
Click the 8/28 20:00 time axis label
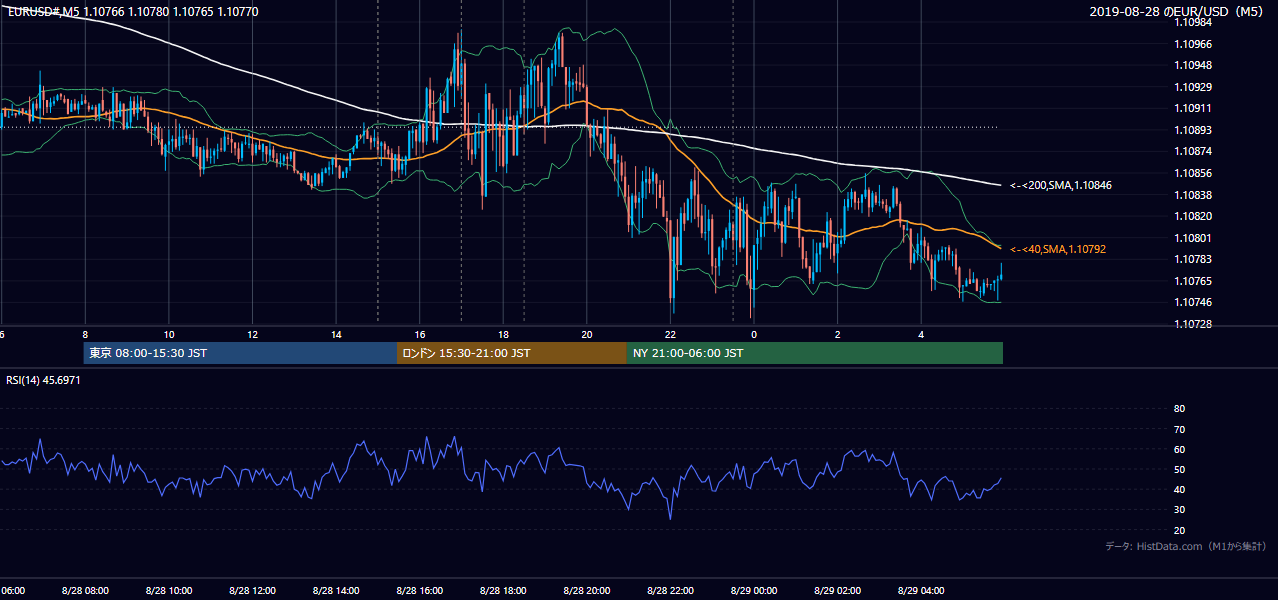[x=587, y=591]
